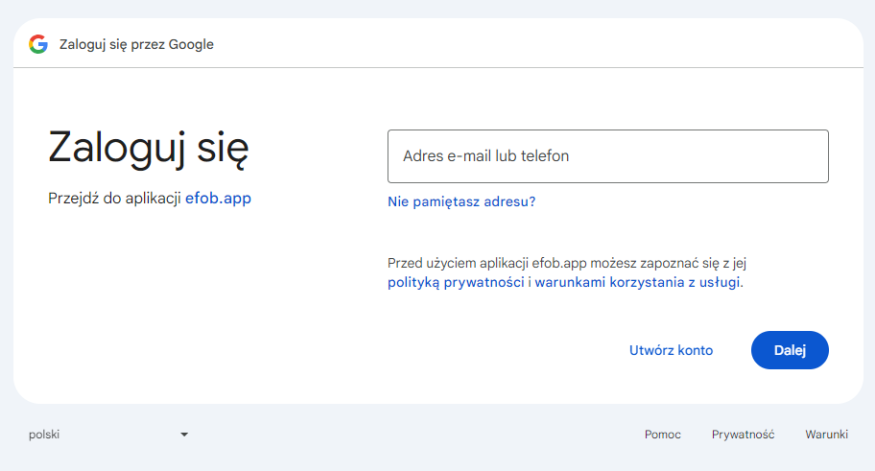
Task: Open the "Warunki" footer link
Action: coord(826,434)
